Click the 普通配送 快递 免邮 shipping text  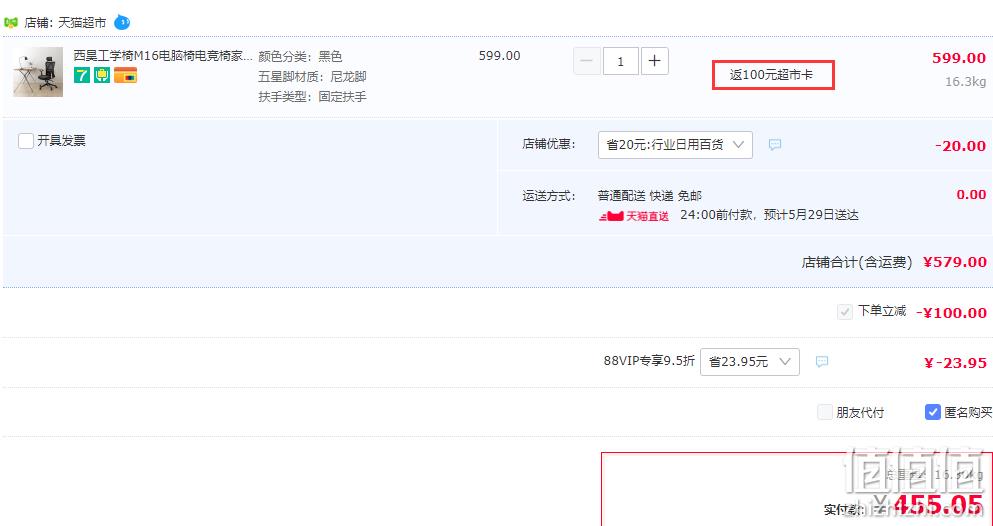(650, 196)
